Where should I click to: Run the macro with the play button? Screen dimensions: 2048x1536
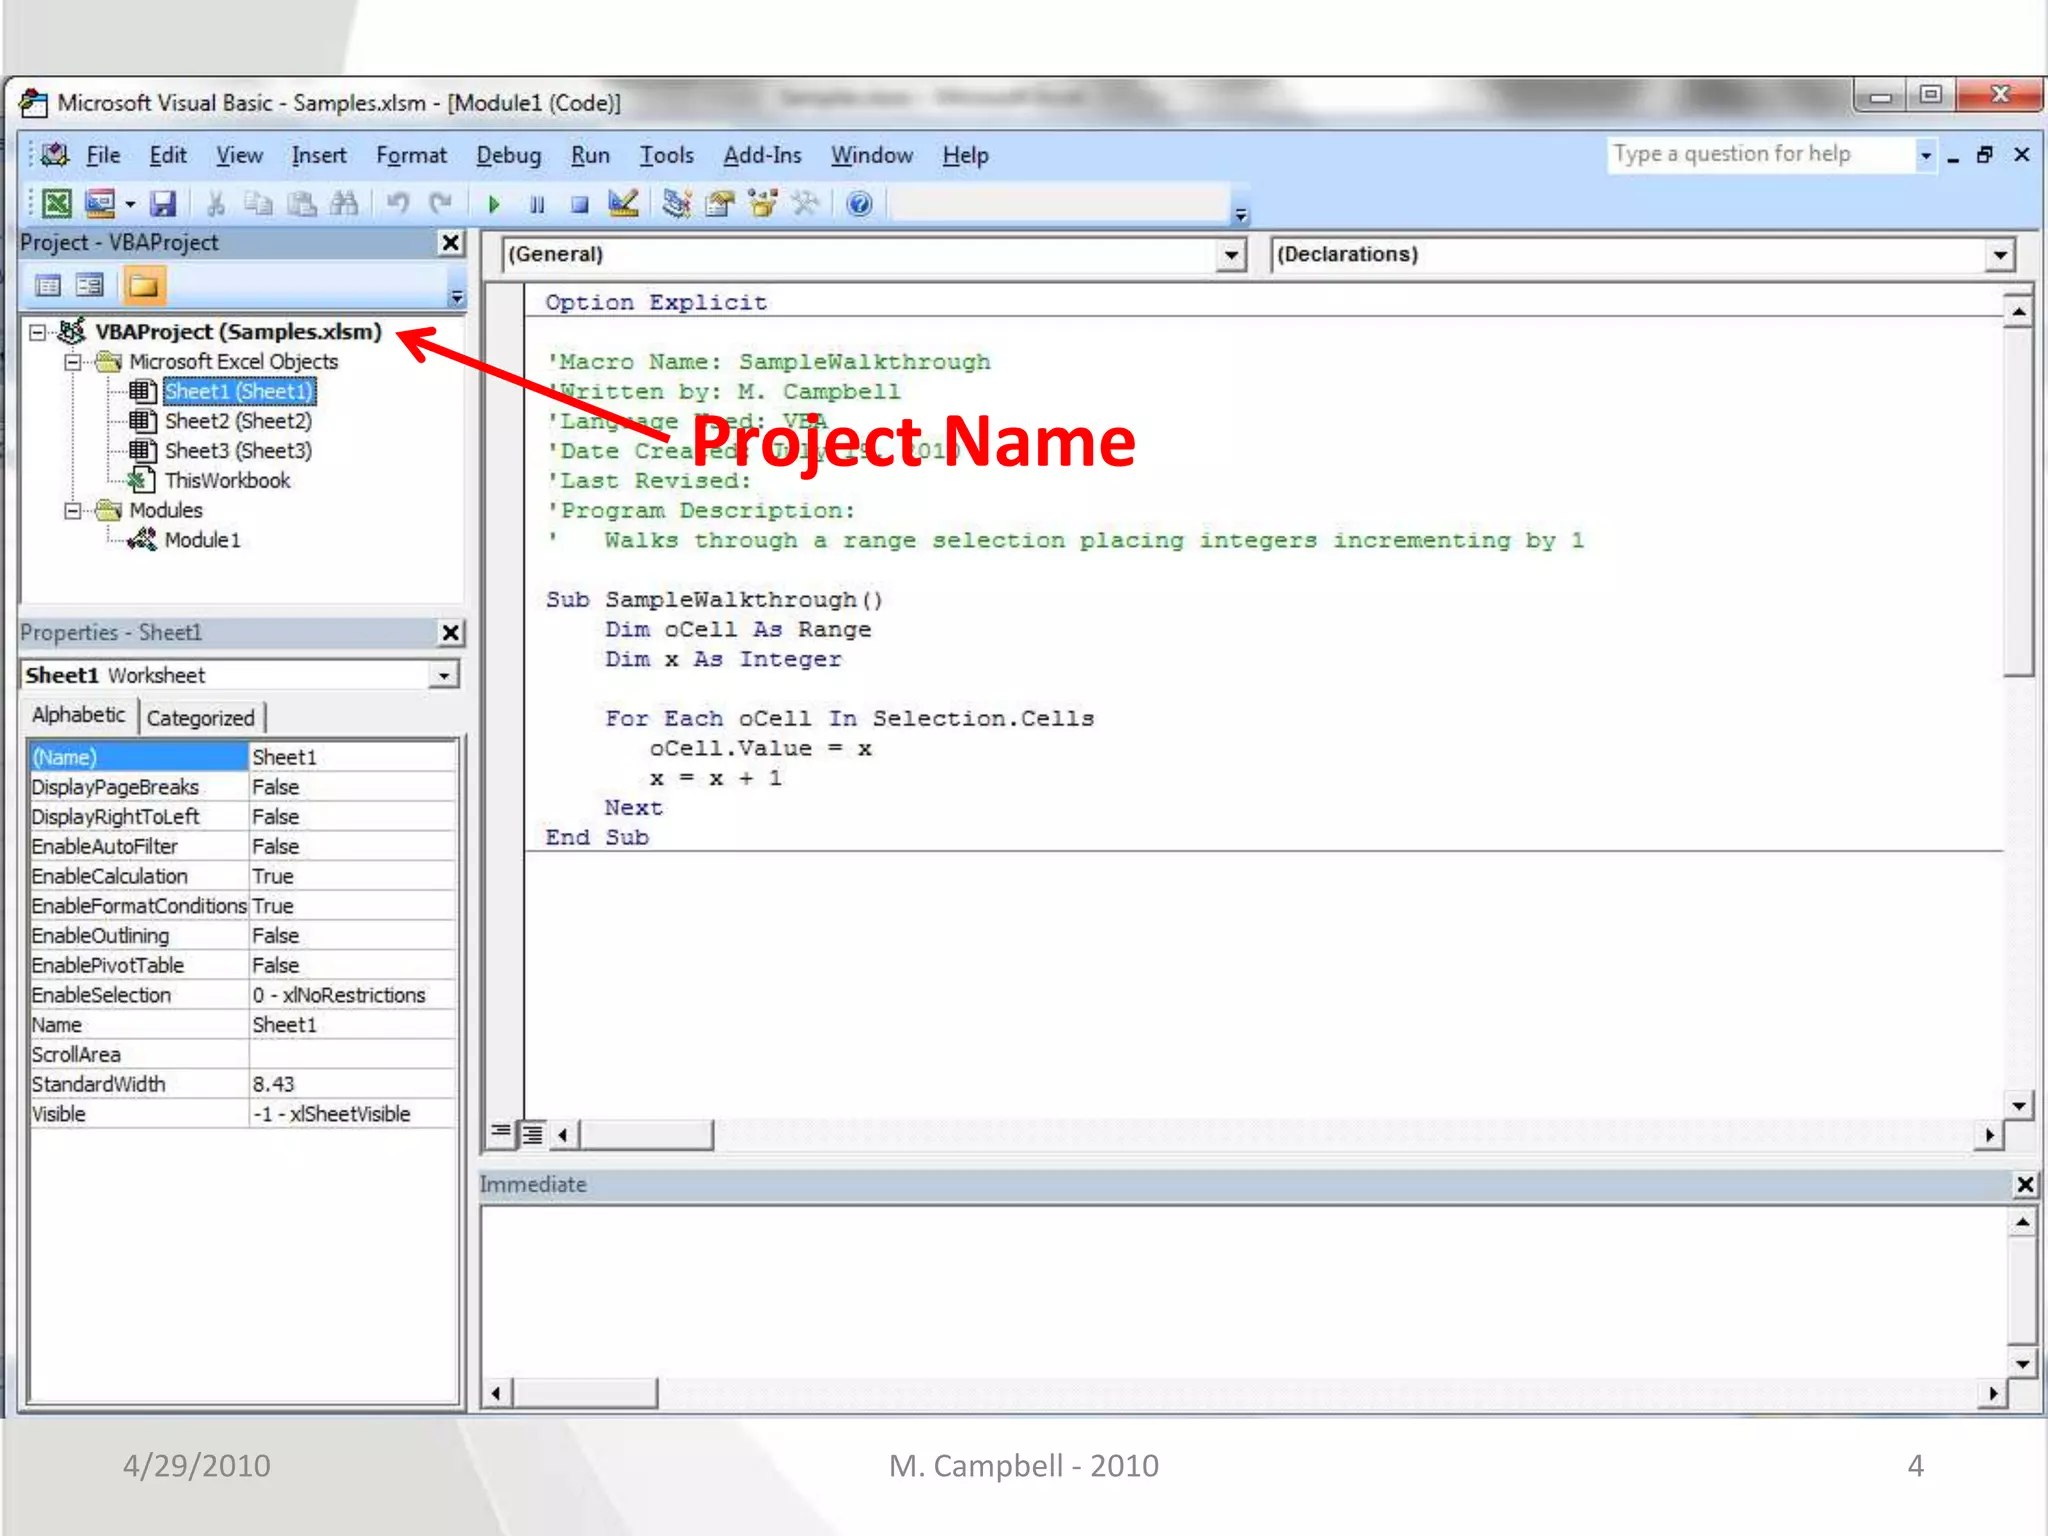(493, 204)
